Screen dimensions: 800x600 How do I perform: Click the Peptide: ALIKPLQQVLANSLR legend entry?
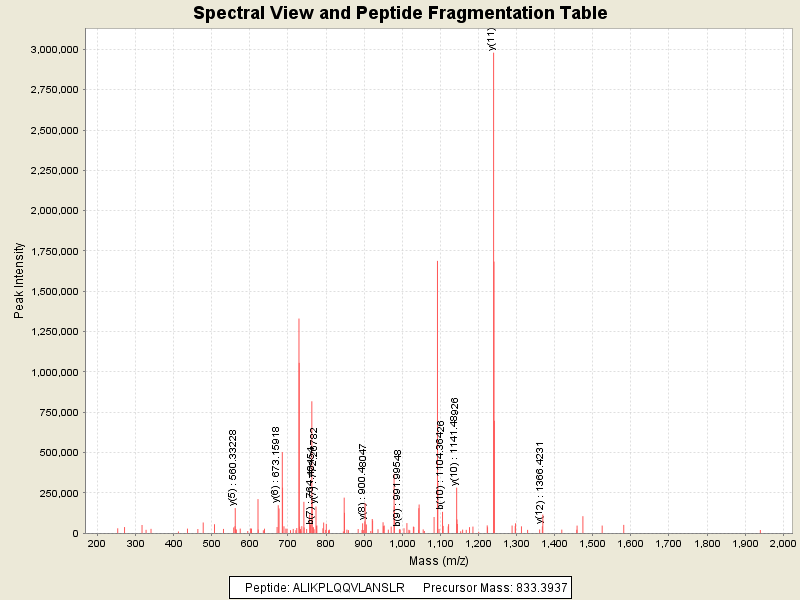pos(325,588)
